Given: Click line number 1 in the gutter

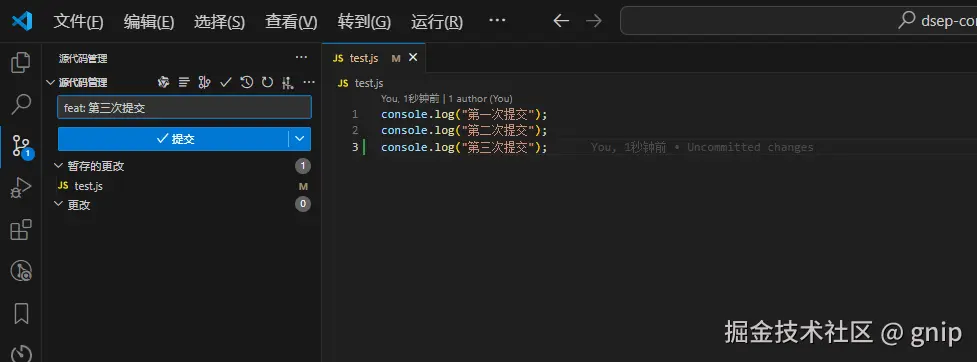Looking at the screenshot, I should point(355,115).
